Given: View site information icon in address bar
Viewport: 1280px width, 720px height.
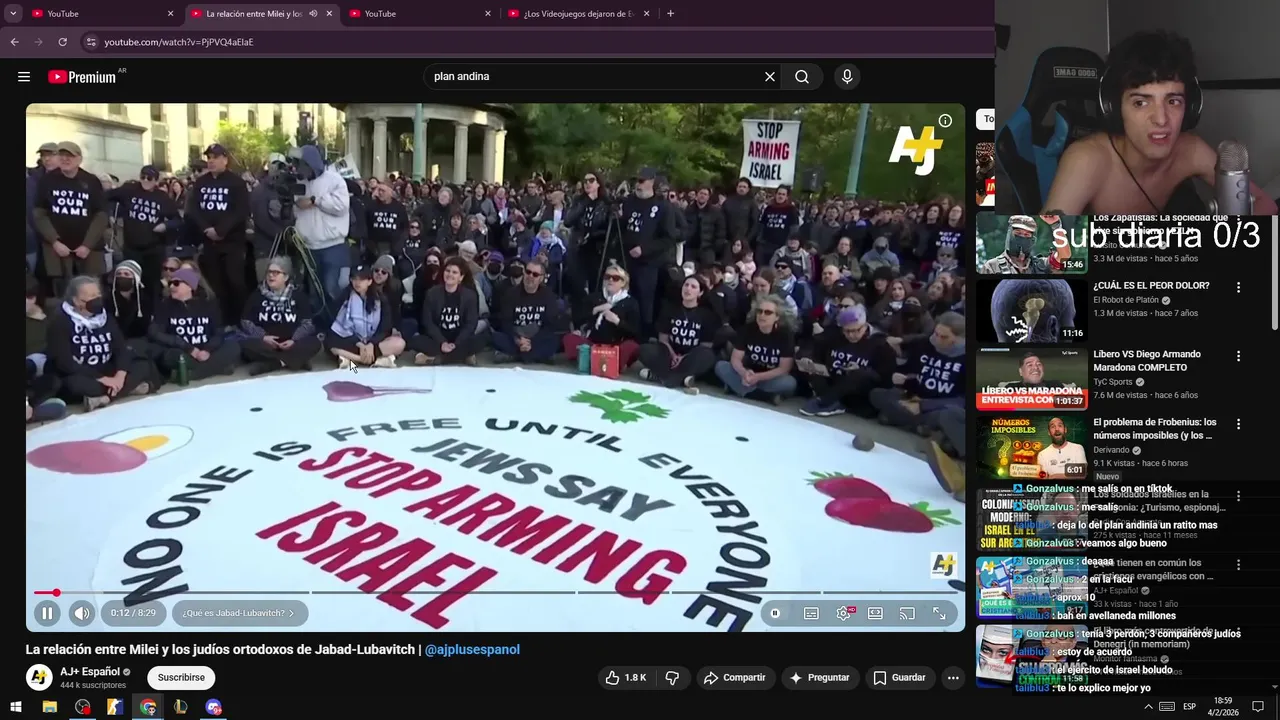Looking at the screenshot, I should coord(91,42).
